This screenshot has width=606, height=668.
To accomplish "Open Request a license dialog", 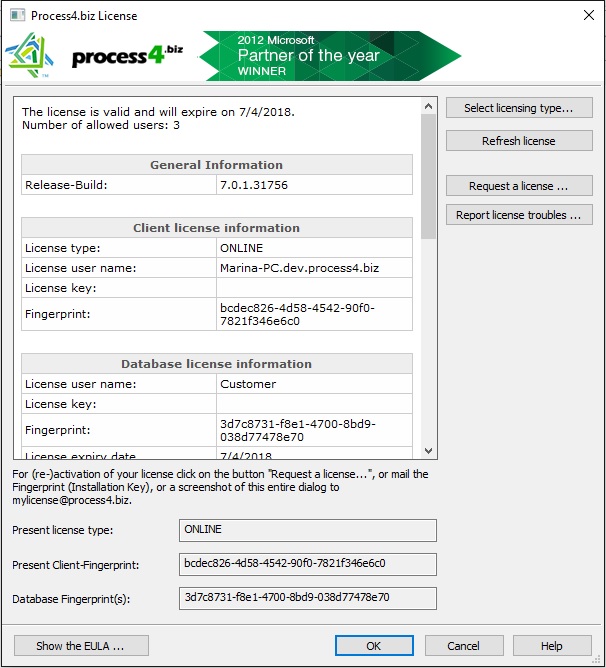I will pyautogui.click(x=519, y=186).
